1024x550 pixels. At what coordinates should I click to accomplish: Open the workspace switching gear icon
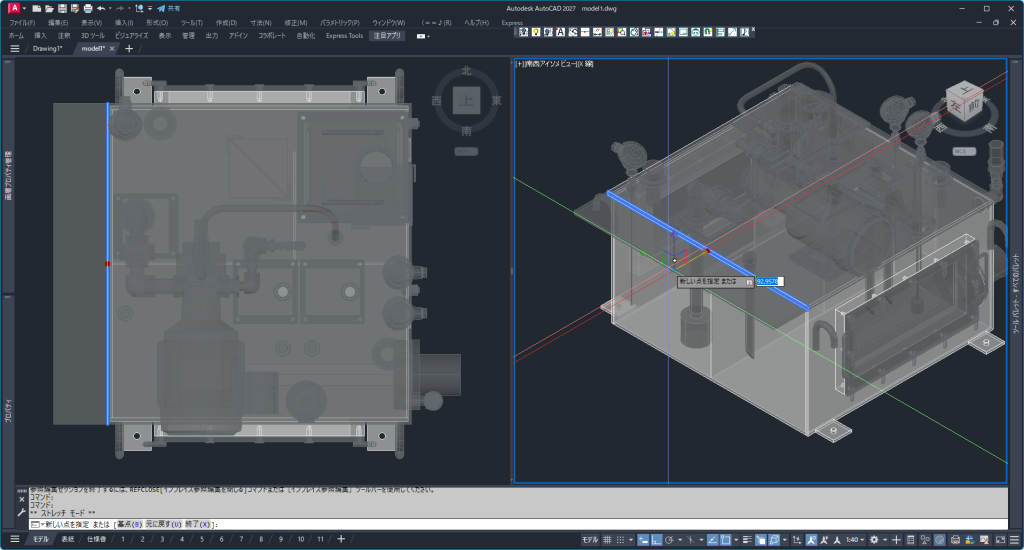tap(874, 539)
